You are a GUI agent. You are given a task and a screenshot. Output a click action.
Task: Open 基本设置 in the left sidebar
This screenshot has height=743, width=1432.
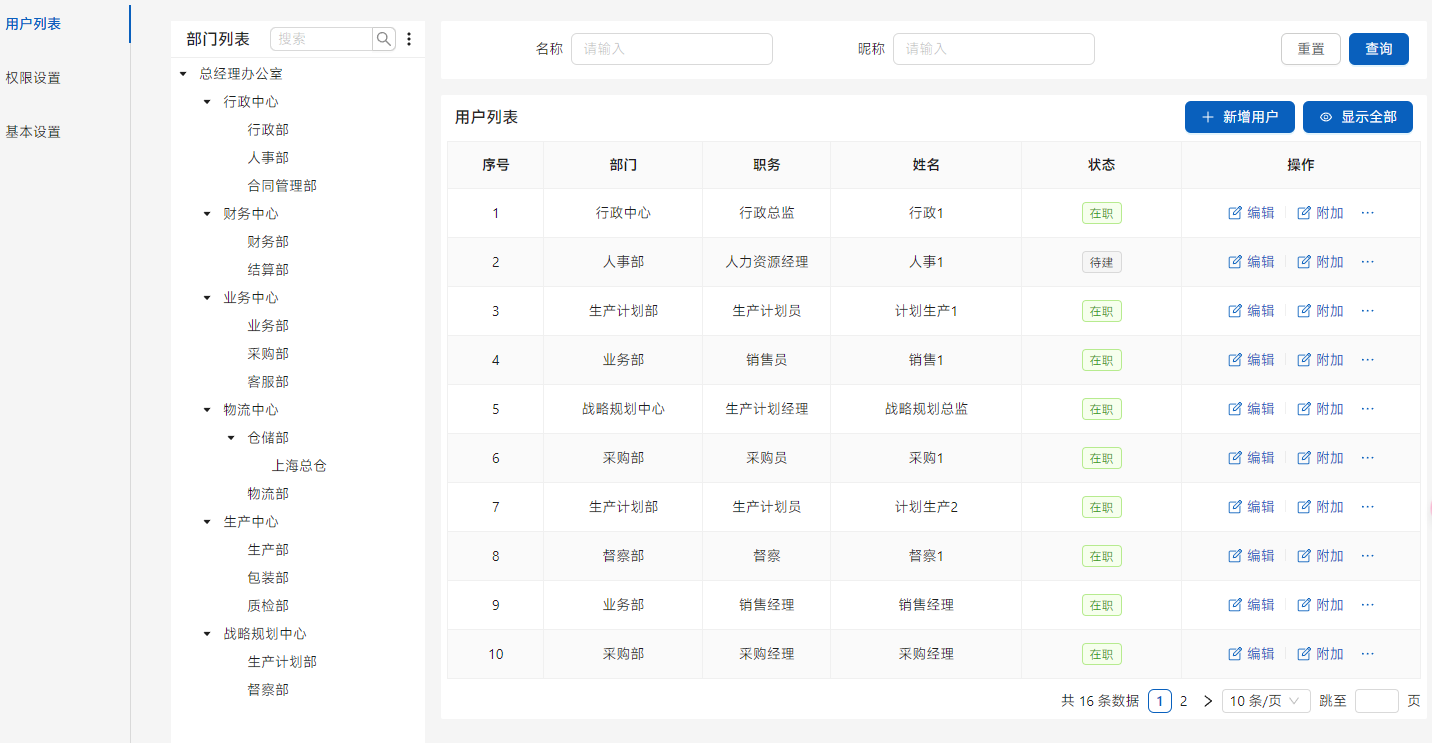33,132
